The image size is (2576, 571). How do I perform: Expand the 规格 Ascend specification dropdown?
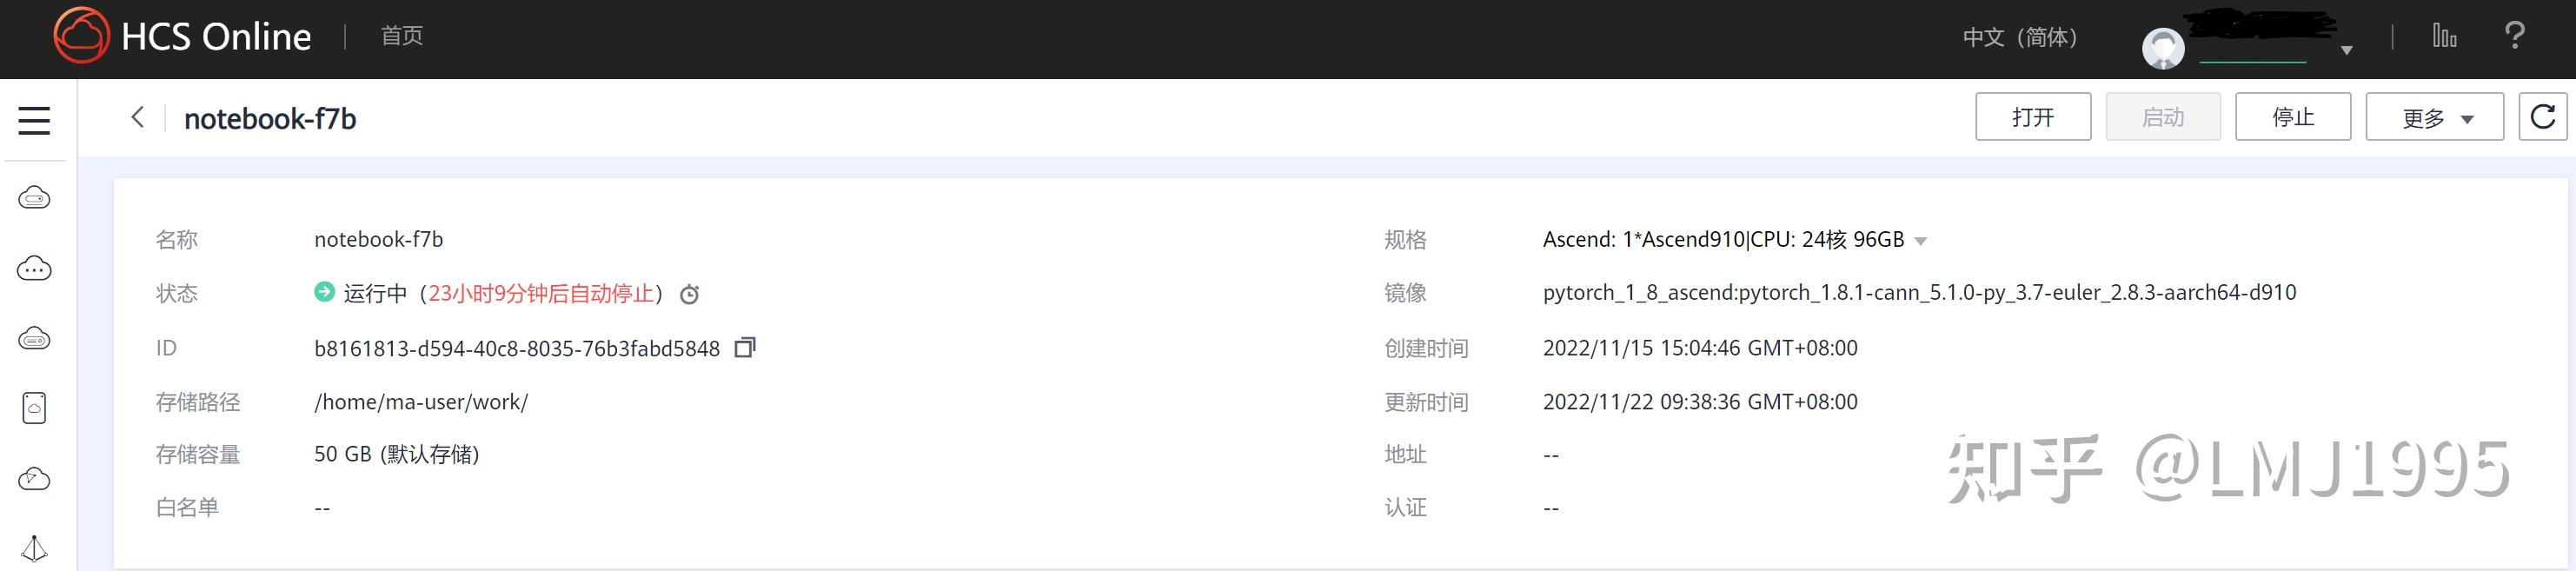1921,240
